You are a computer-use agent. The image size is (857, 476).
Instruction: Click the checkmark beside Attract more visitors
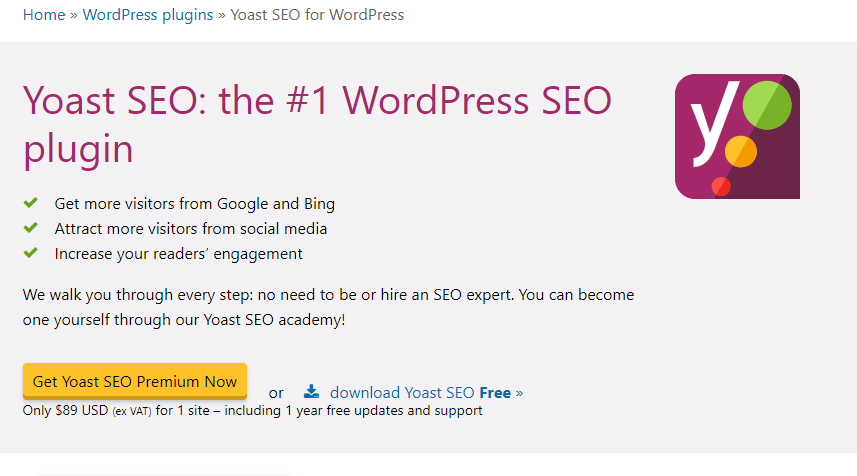coord(31,228)
